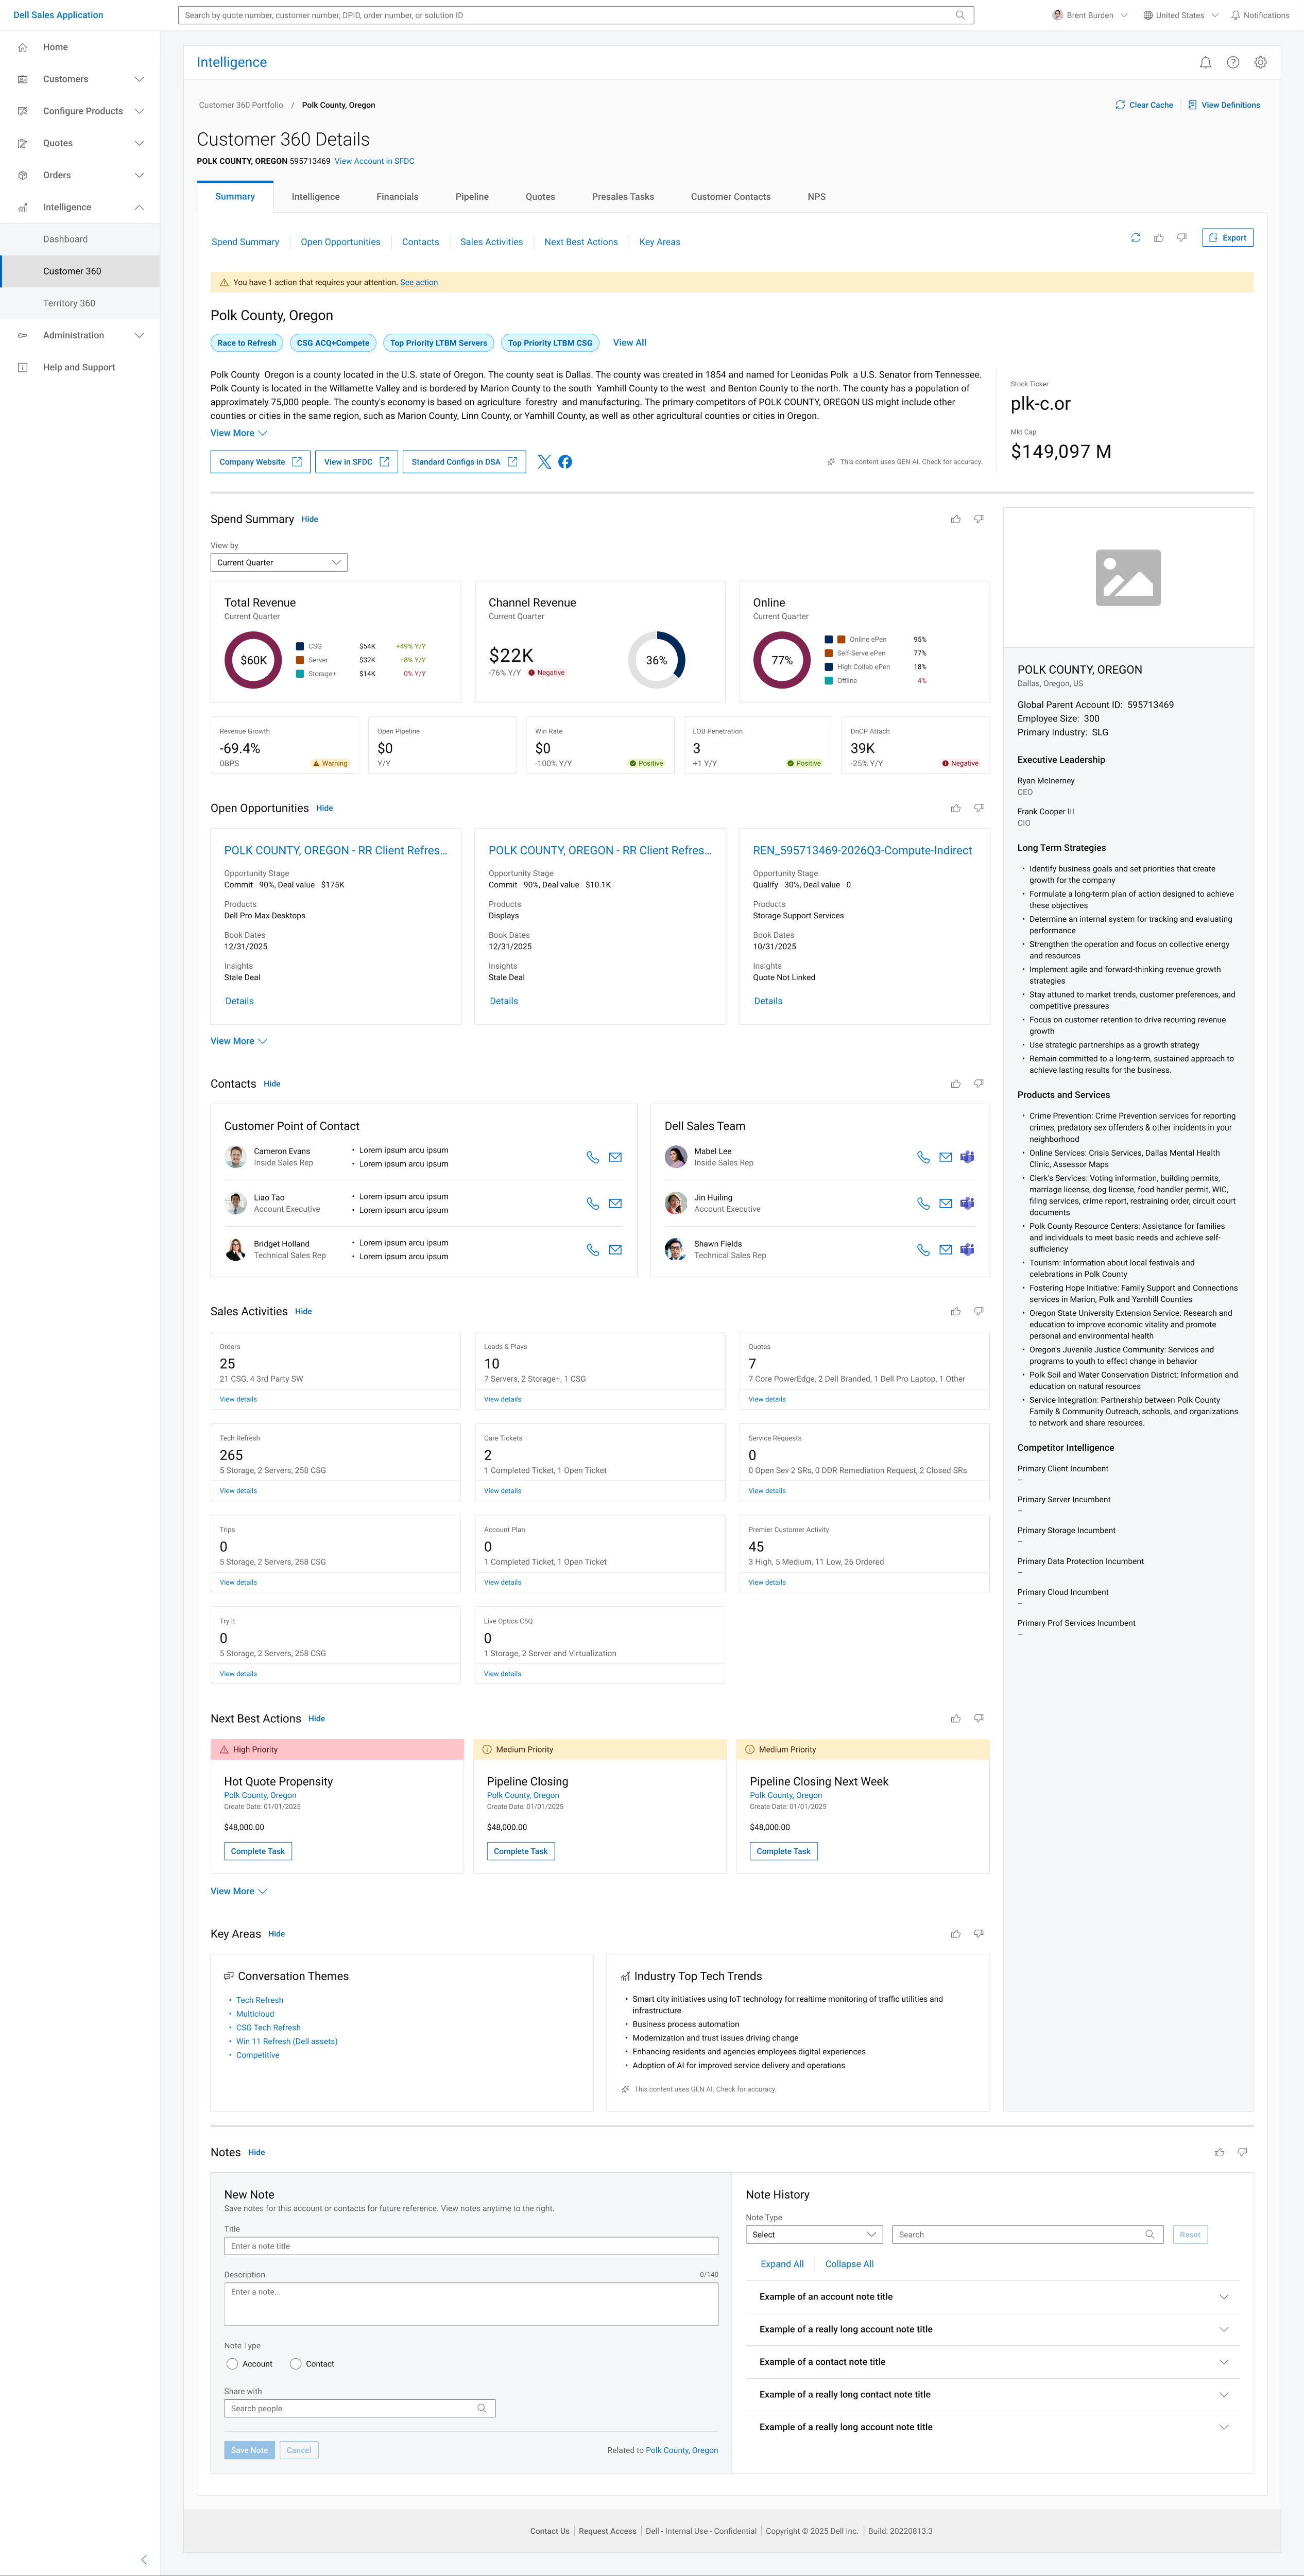Open the help question mark icon
Screen dimensions: 1304x2576
[x=1233, y=63]
